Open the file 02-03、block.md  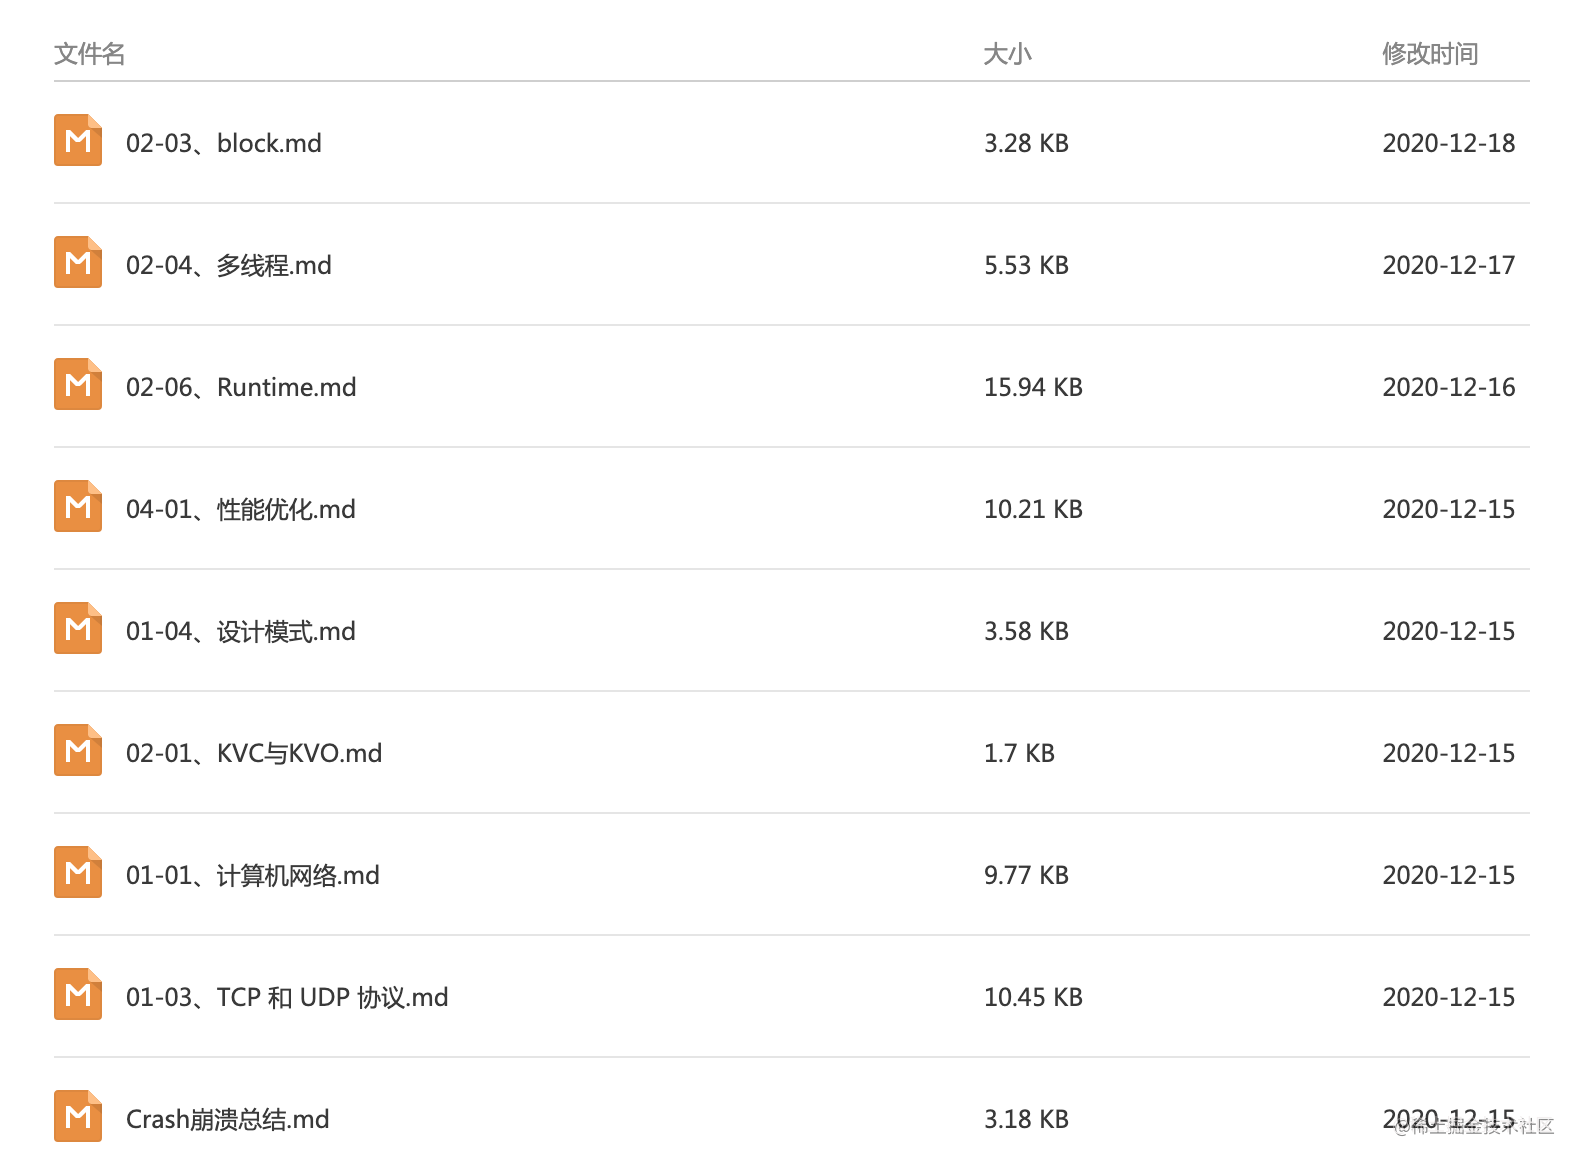(224, 143)
